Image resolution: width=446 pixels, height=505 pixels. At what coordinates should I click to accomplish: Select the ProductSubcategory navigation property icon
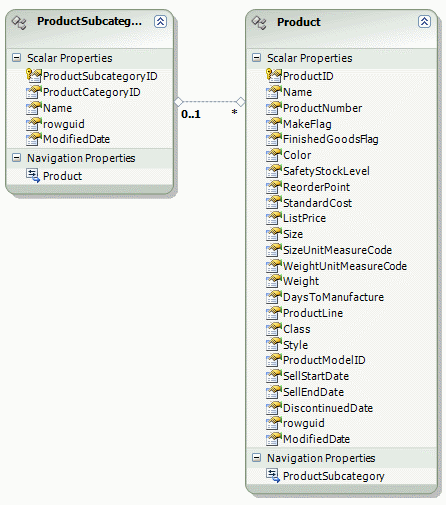point(273,476)
